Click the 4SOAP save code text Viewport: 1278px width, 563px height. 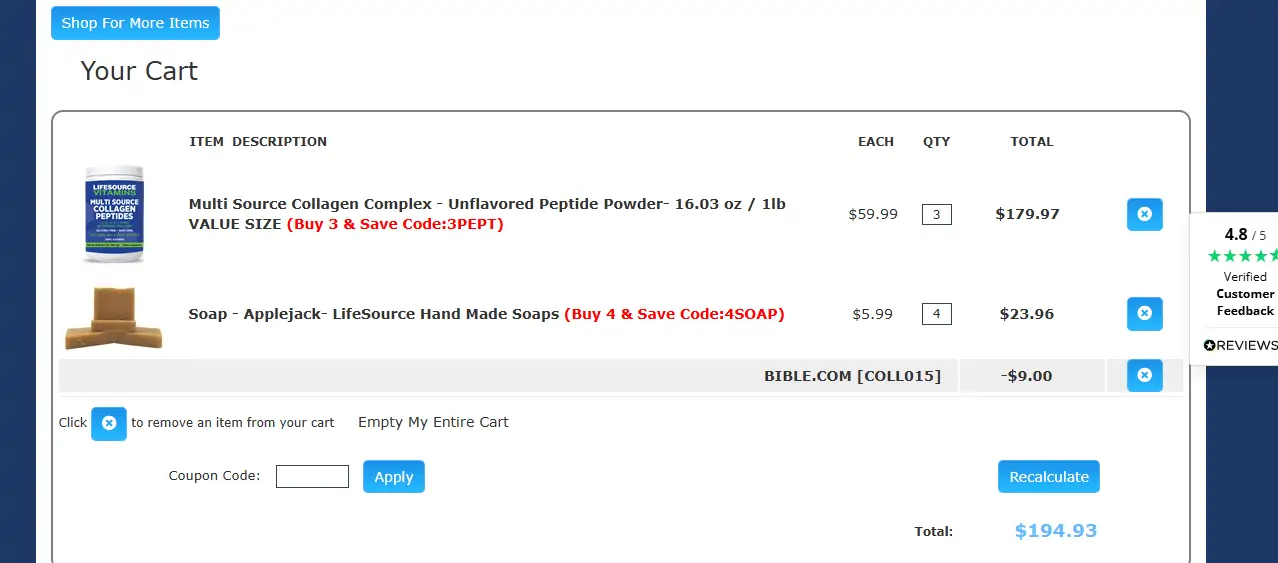tap(674, 314)
